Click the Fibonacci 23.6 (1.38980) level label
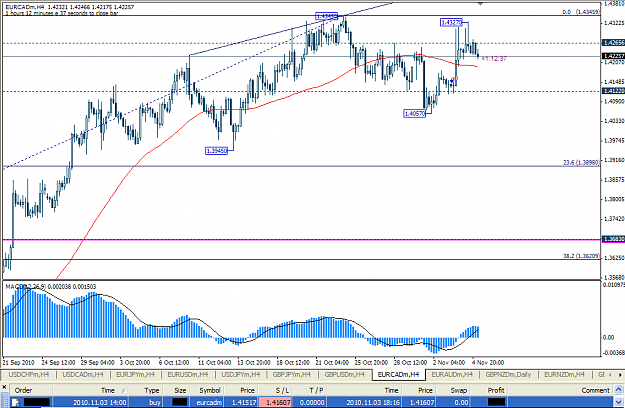Image resolution: width=625 pixels, height=408 pixels. (x=580, y=163)
